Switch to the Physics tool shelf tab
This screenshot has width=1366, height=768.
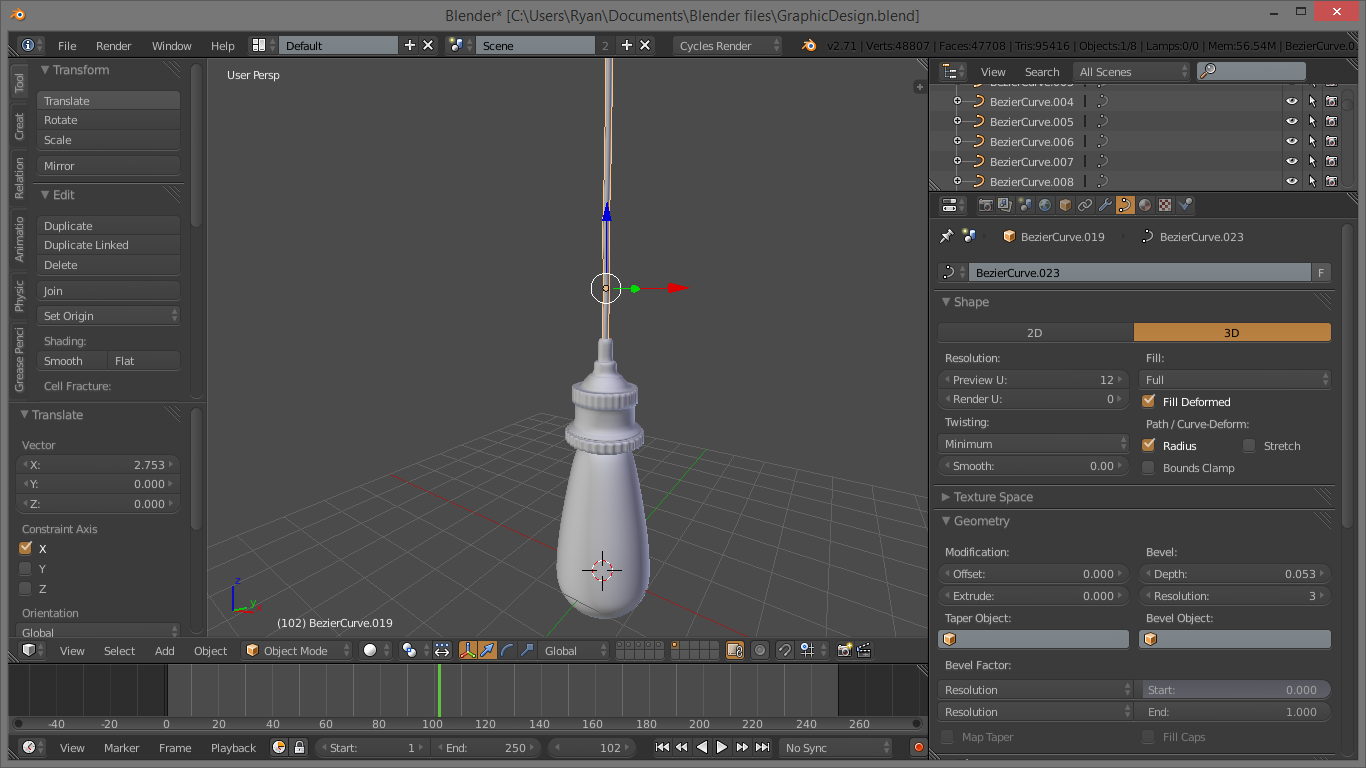point(19,296)
